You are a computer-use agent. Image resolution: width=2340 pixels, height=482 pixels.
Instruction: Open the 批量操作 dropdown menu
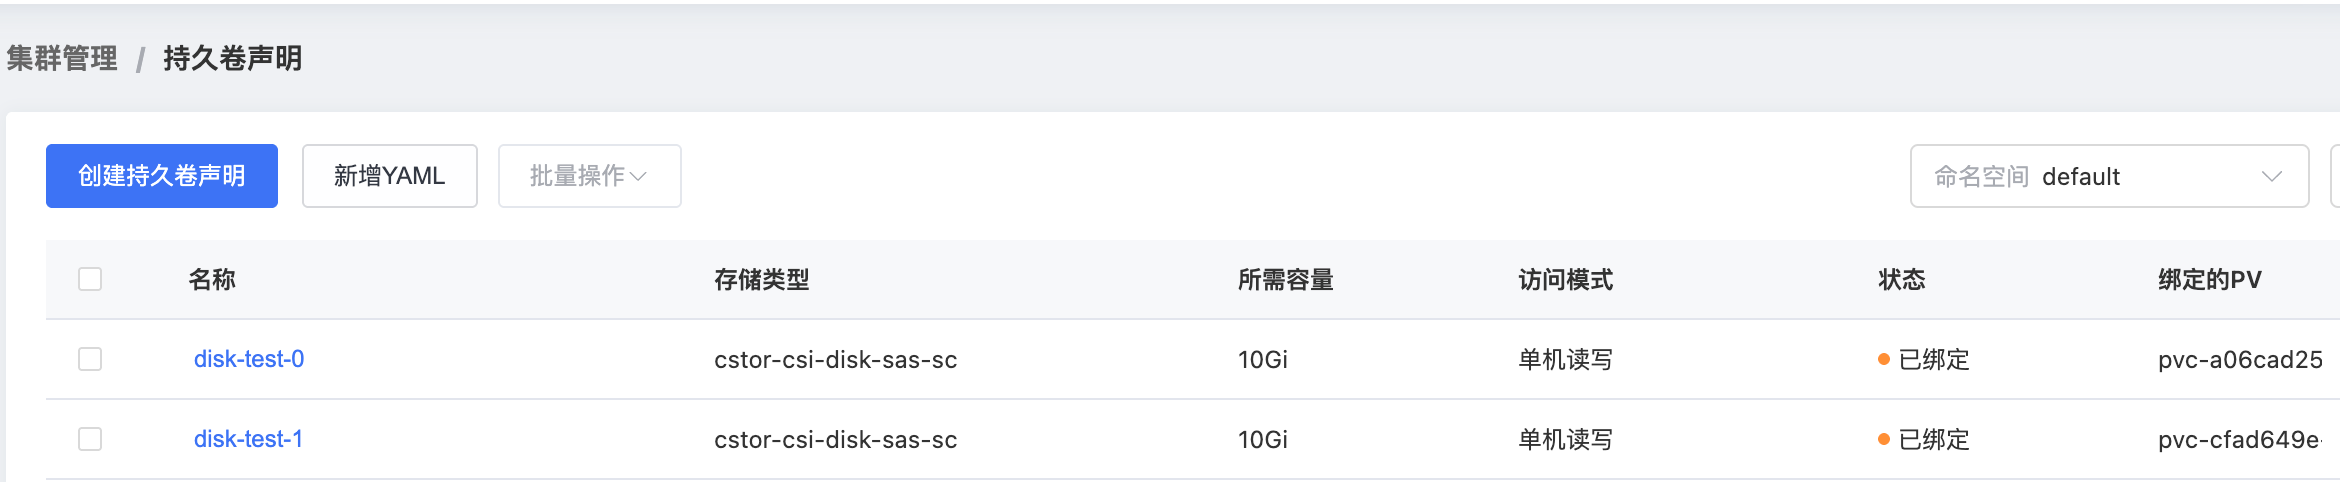(589, 176)
